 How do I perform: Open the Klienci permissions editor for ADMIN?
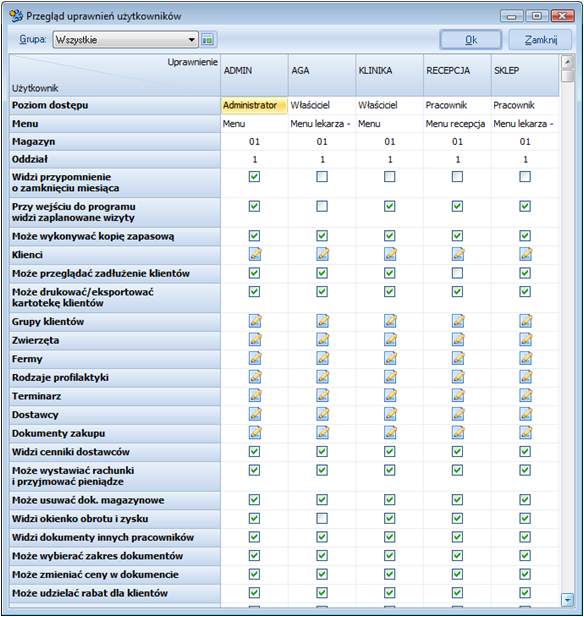(255, 254)
